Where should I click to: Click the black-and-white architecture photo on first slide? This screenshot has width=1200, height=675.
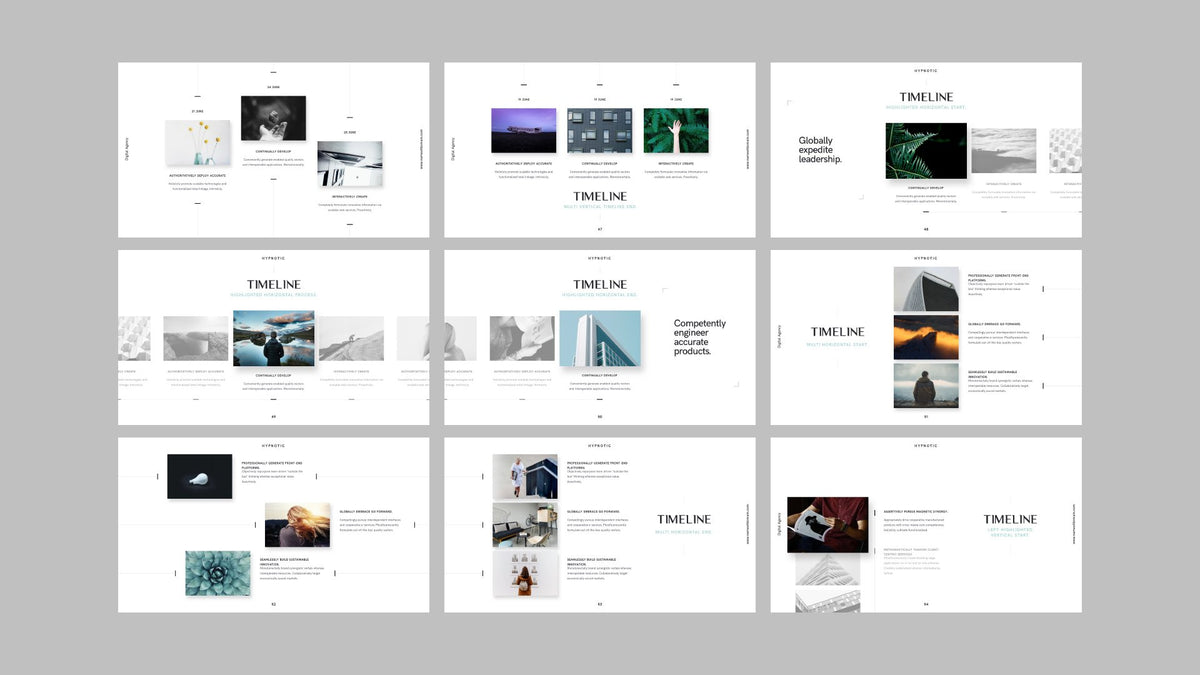[350, 163]
